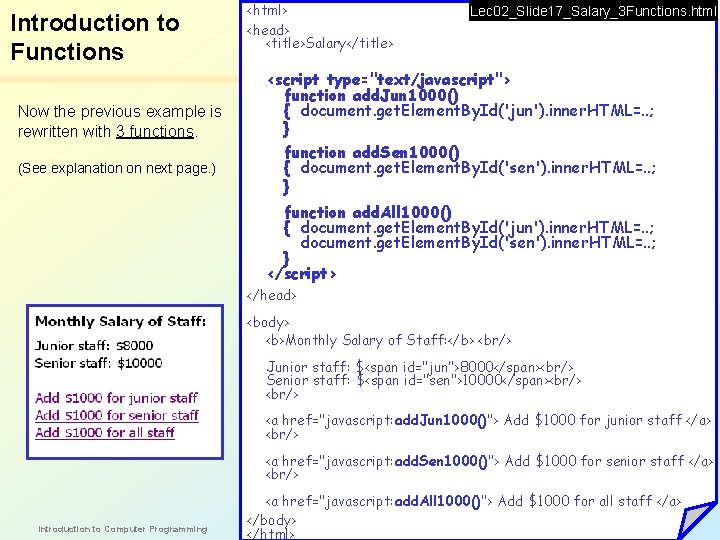Click the span id="sen" code line
The width and height of the screenshot is (720, 540).
(x=423, y=380)
